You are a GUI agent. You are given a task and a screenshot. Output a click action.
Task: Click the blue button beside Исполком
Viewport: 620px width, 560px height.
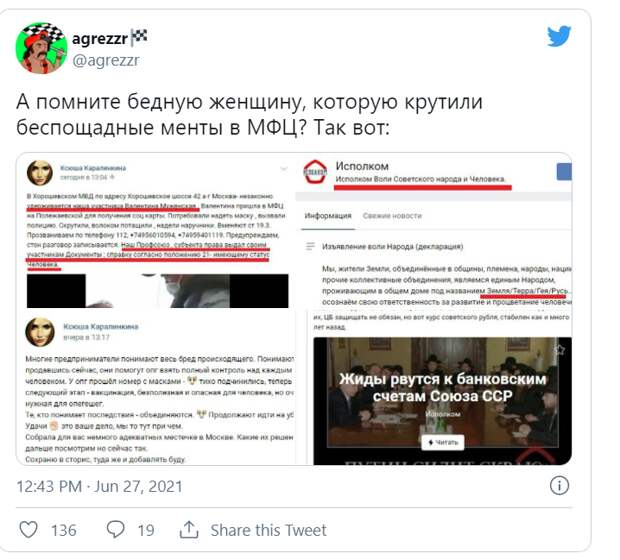(x=564, y=172)
